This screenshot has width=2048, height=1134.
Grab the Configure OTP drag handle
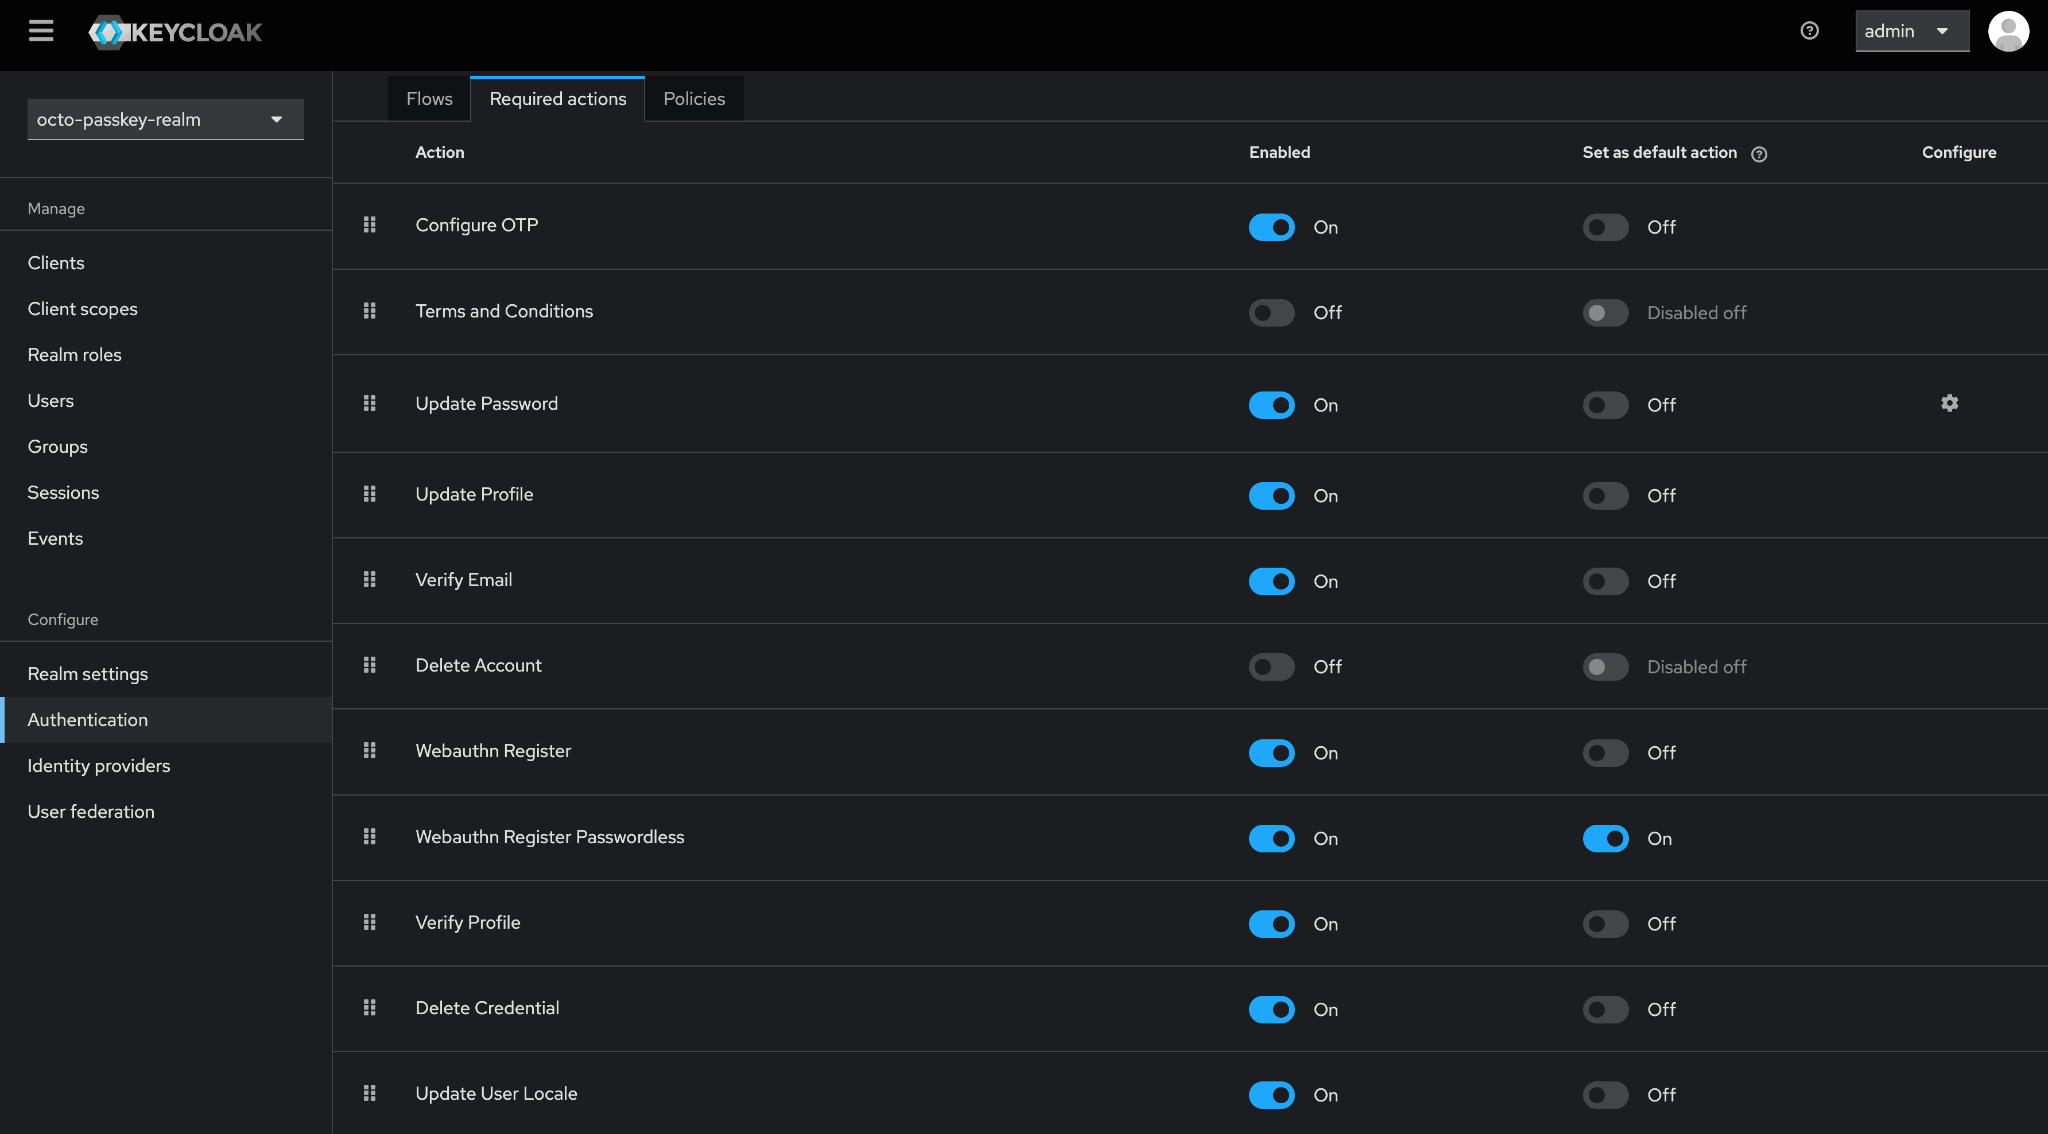(369, 225)
